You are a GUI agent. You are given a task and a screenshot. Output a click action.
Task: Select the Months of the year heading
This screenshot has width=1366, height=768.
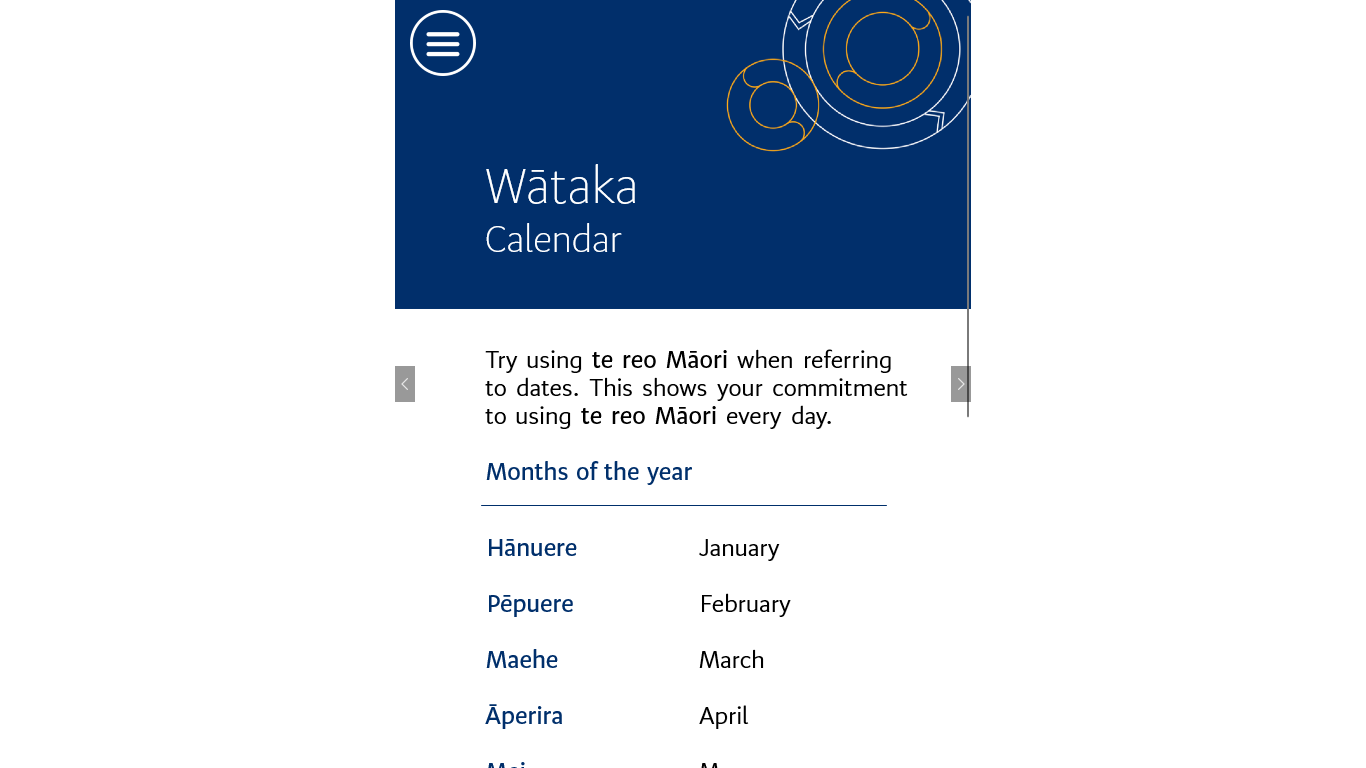[589, 472]
